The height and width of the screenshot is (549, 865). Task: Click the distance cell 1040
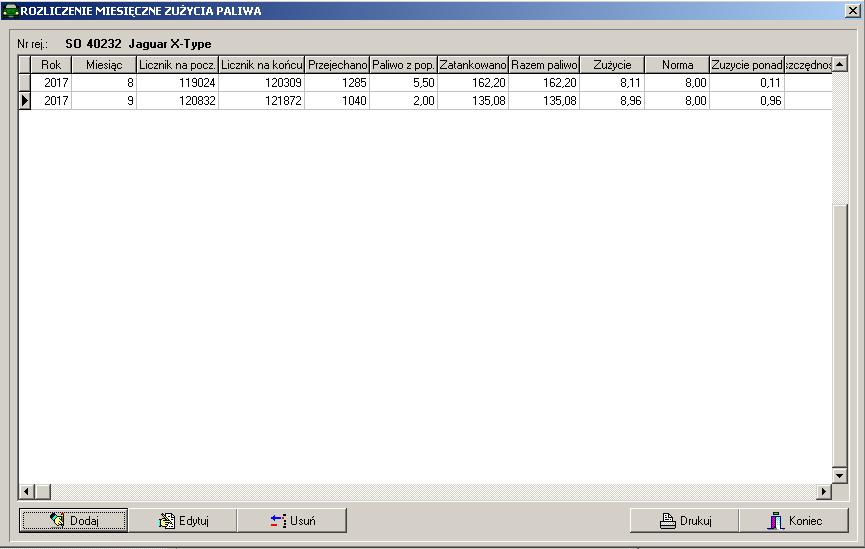337,100
